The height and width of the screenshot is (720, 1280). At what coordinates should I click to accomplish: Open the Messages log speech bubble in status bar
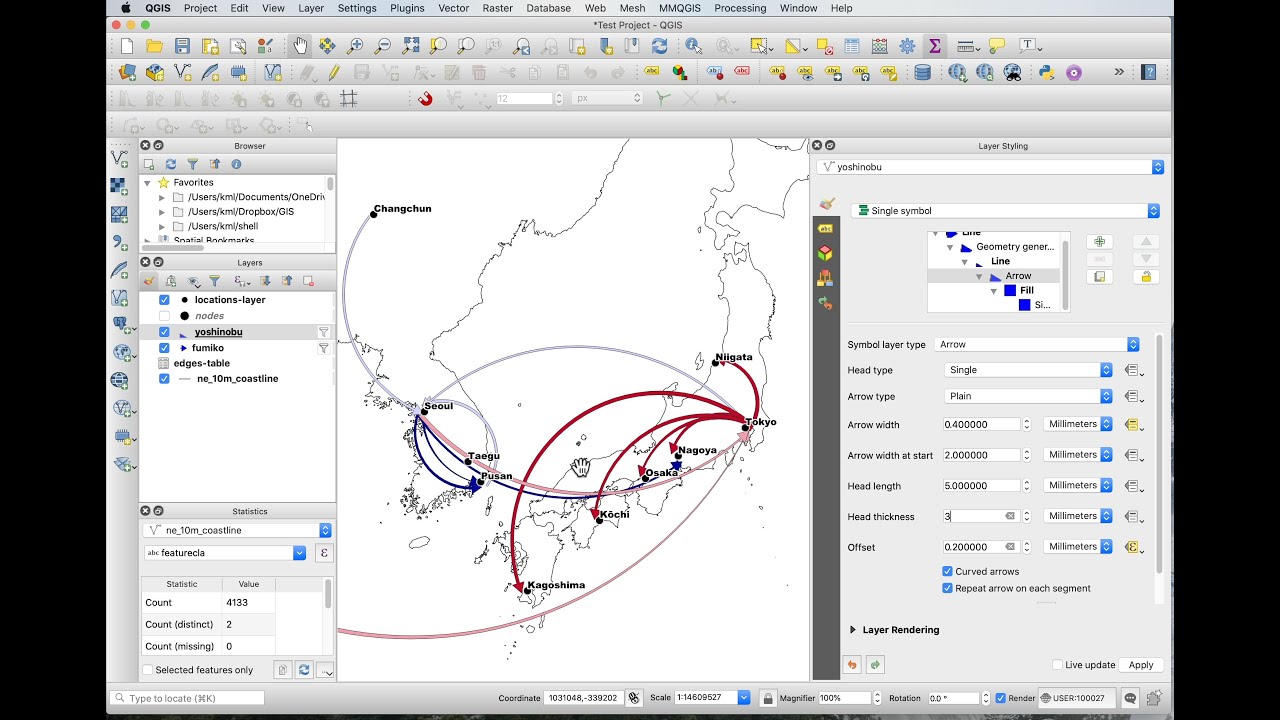pos(1130,698)
